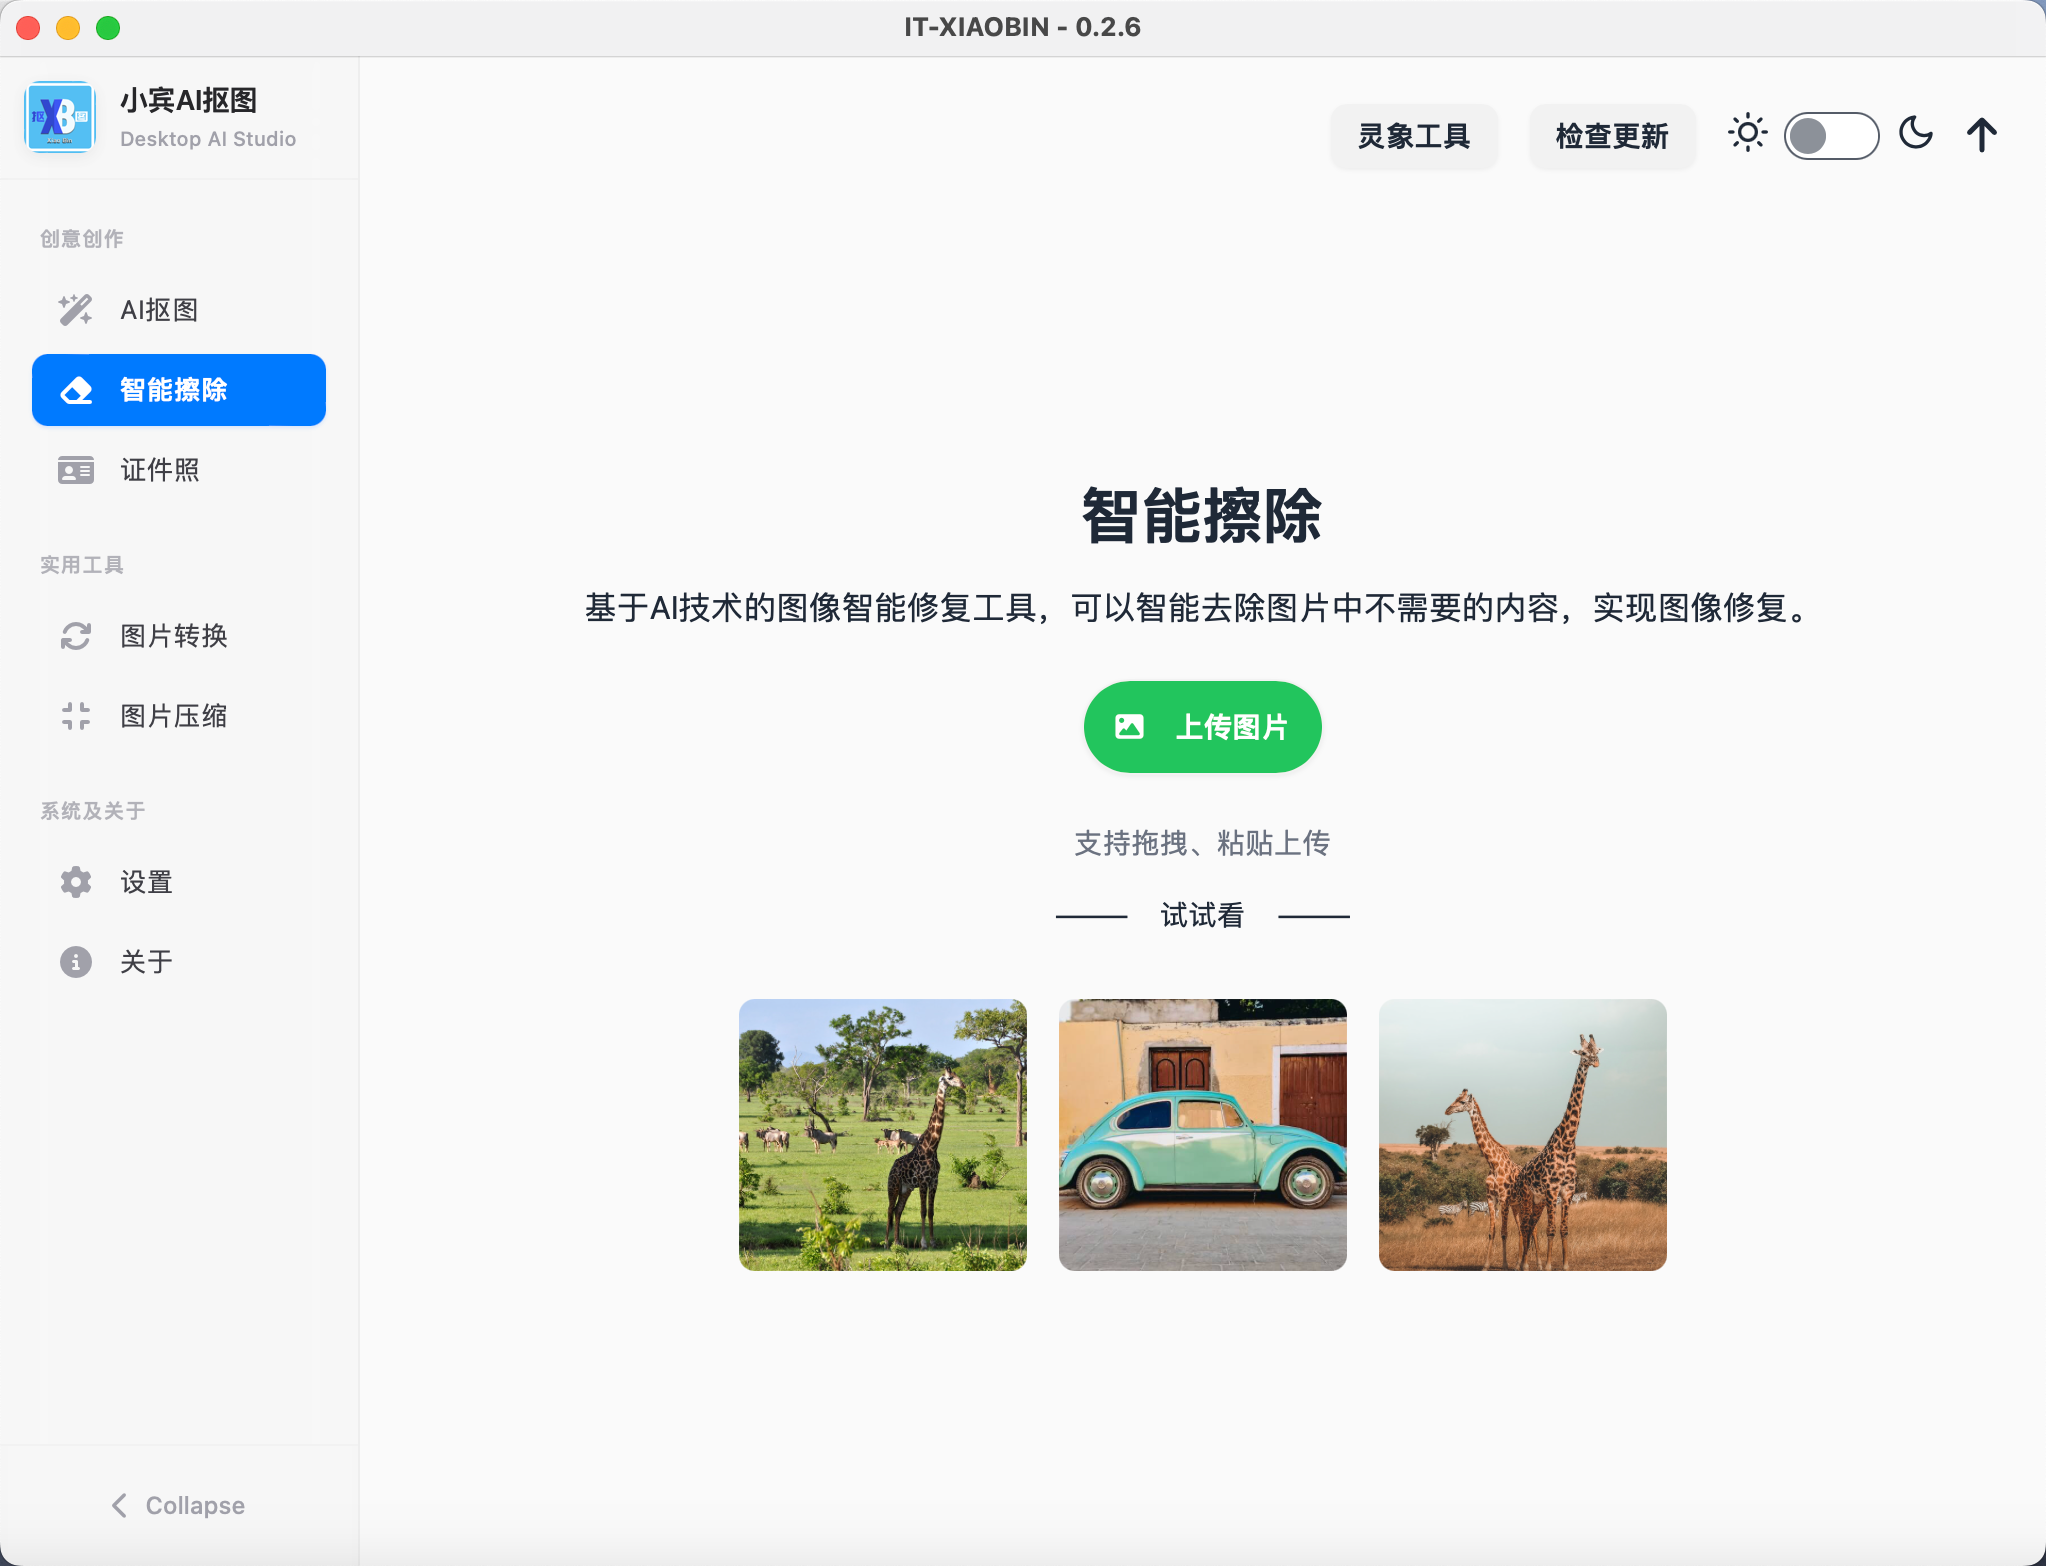Try the two giraffes sample image
Screen dimensions: 2046x1566
(1523, 1135)
